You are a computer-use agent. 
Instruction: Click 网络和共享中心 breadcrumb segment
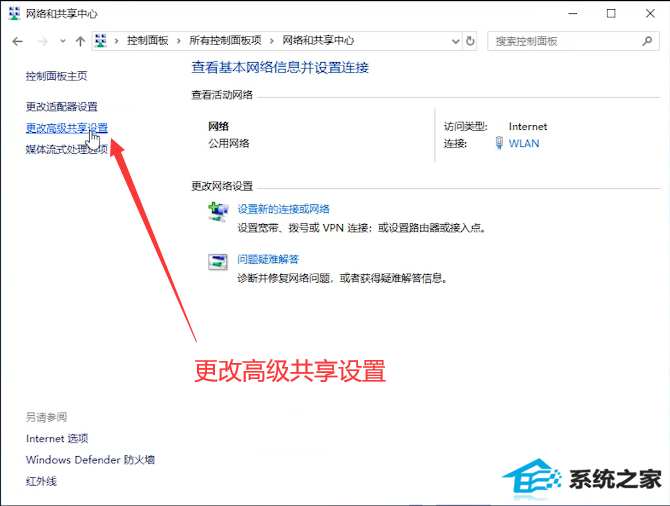pos(318,41)
